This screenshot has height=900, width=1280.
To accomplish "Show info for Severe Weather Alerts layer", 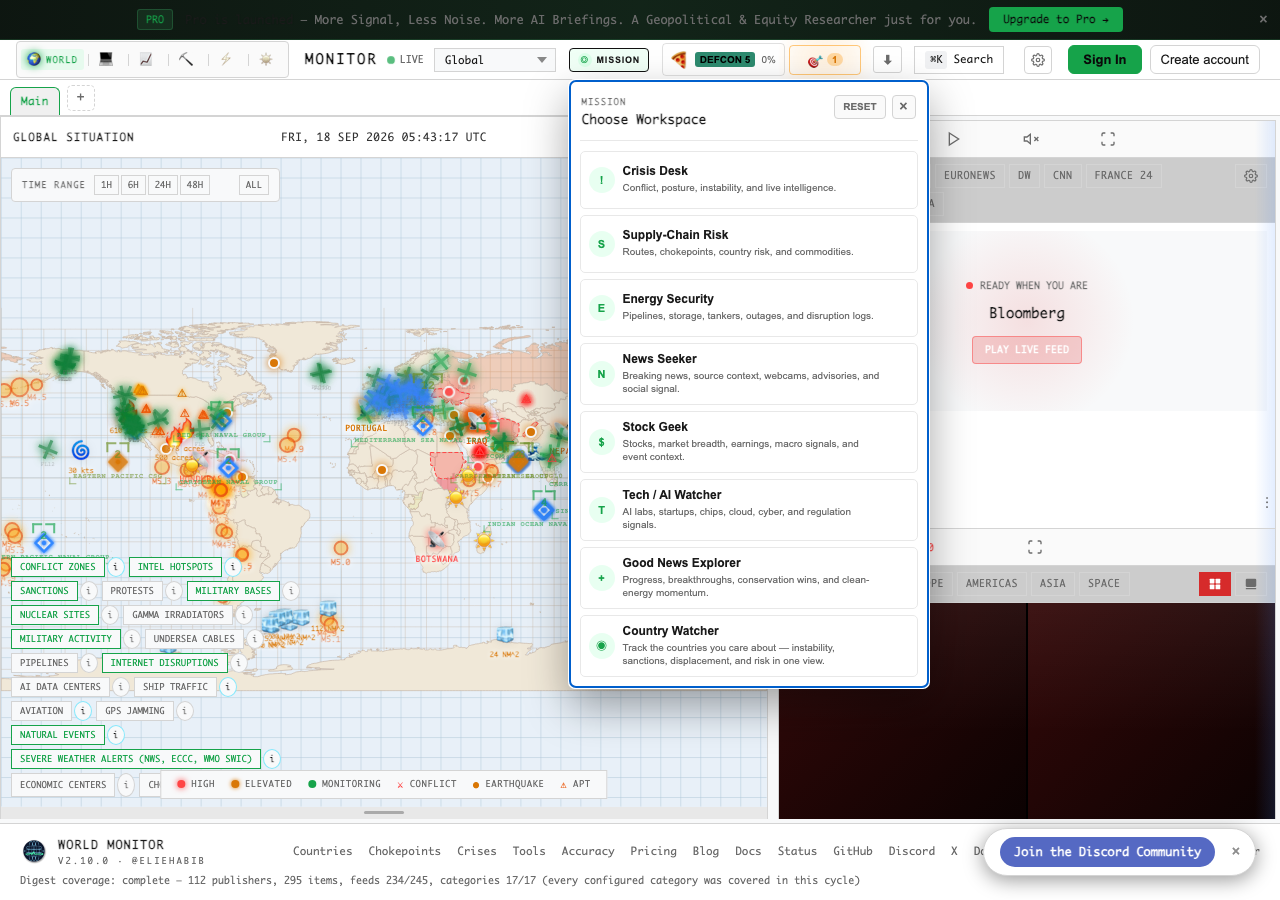I will (272, 759).
